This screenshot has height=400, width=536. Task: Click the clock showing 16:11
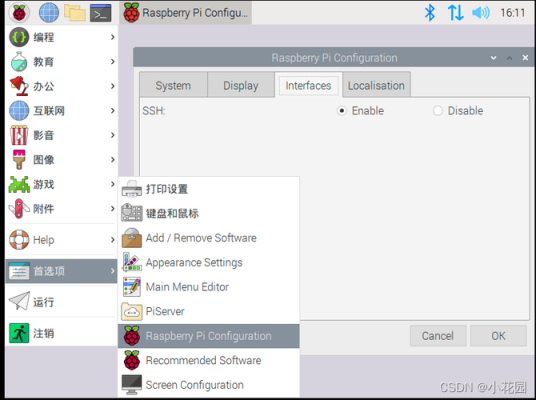(x=513, y=13)
